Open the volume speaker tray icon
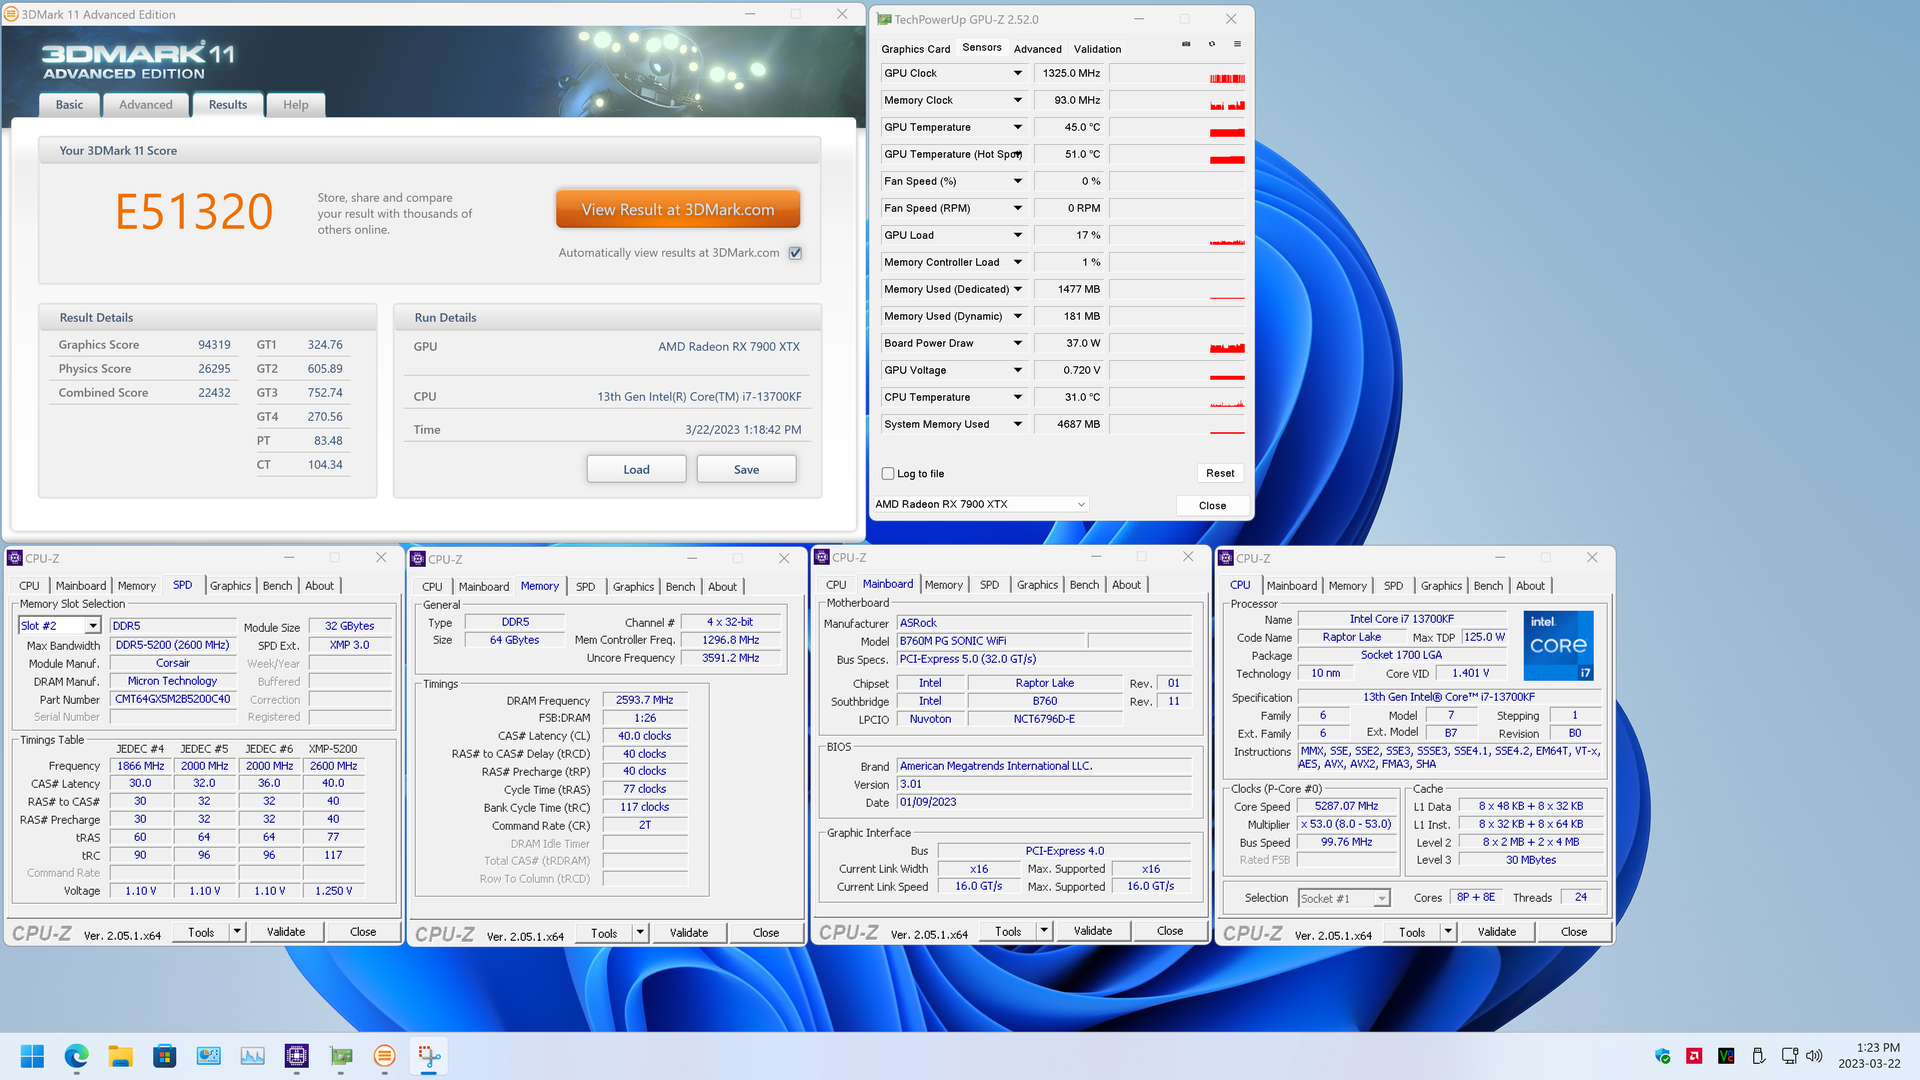This screenshot has width=1920, height=1080. click(1814, 1056)
